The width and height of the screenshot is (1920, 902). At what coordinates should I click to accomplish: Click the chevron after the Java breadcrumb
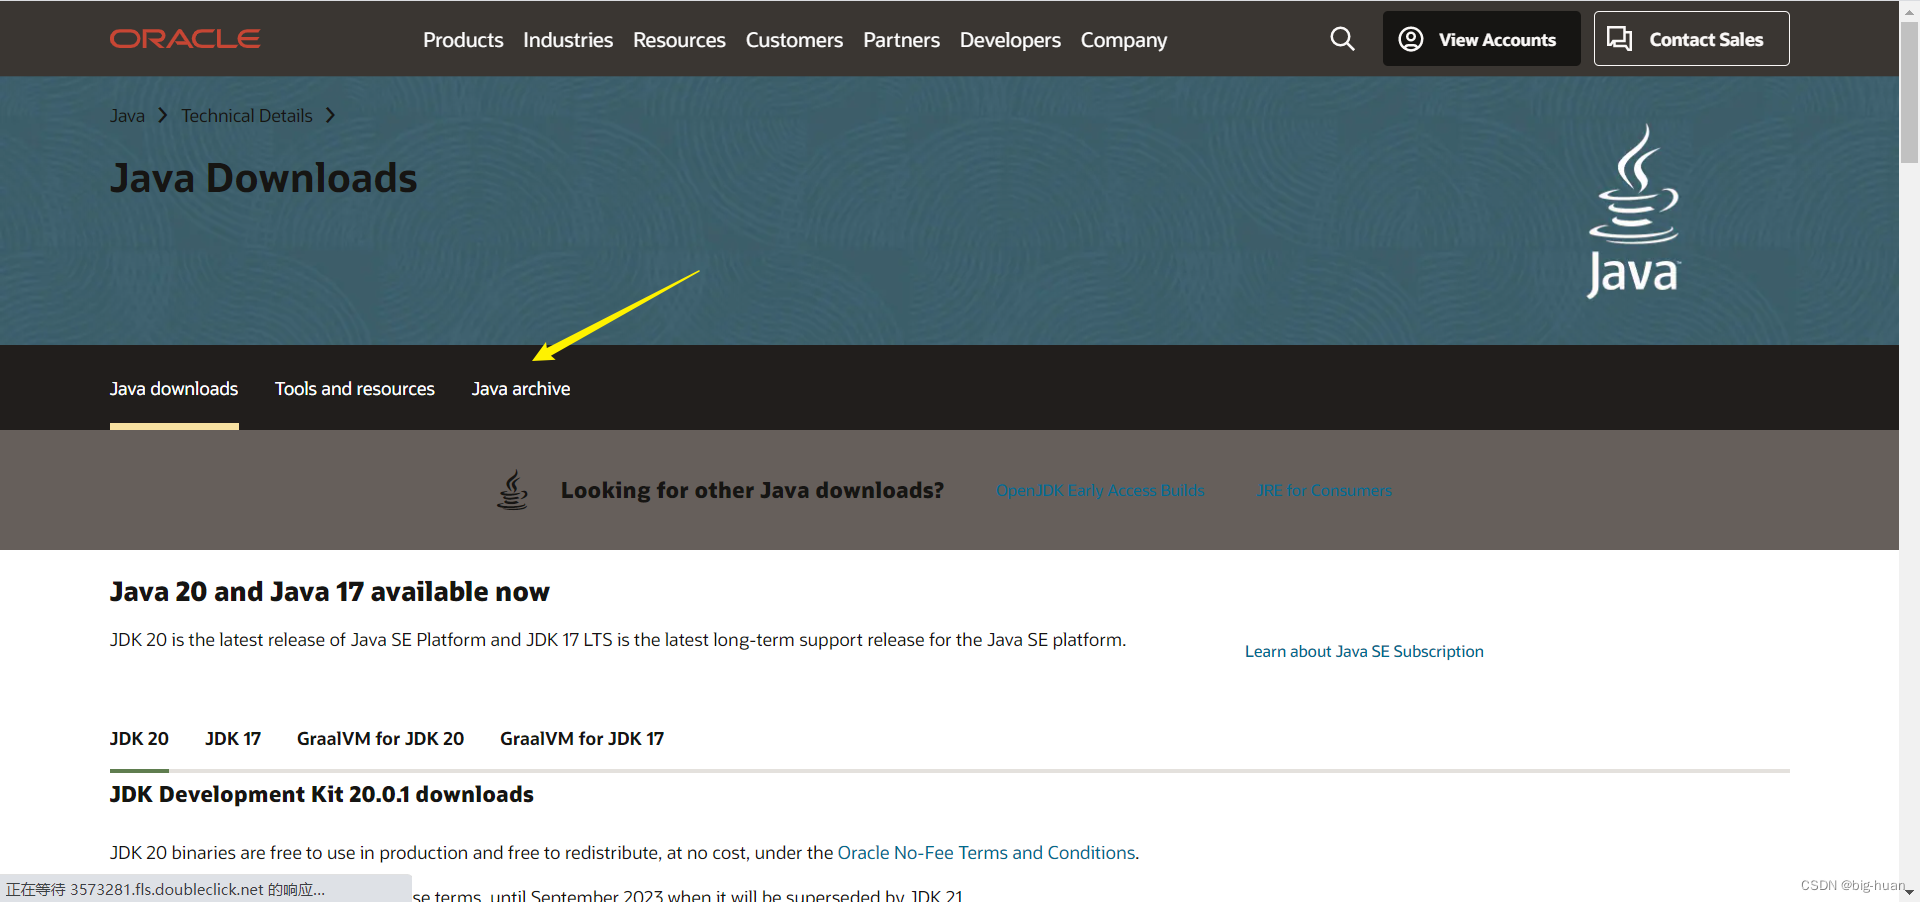(163, 116)
